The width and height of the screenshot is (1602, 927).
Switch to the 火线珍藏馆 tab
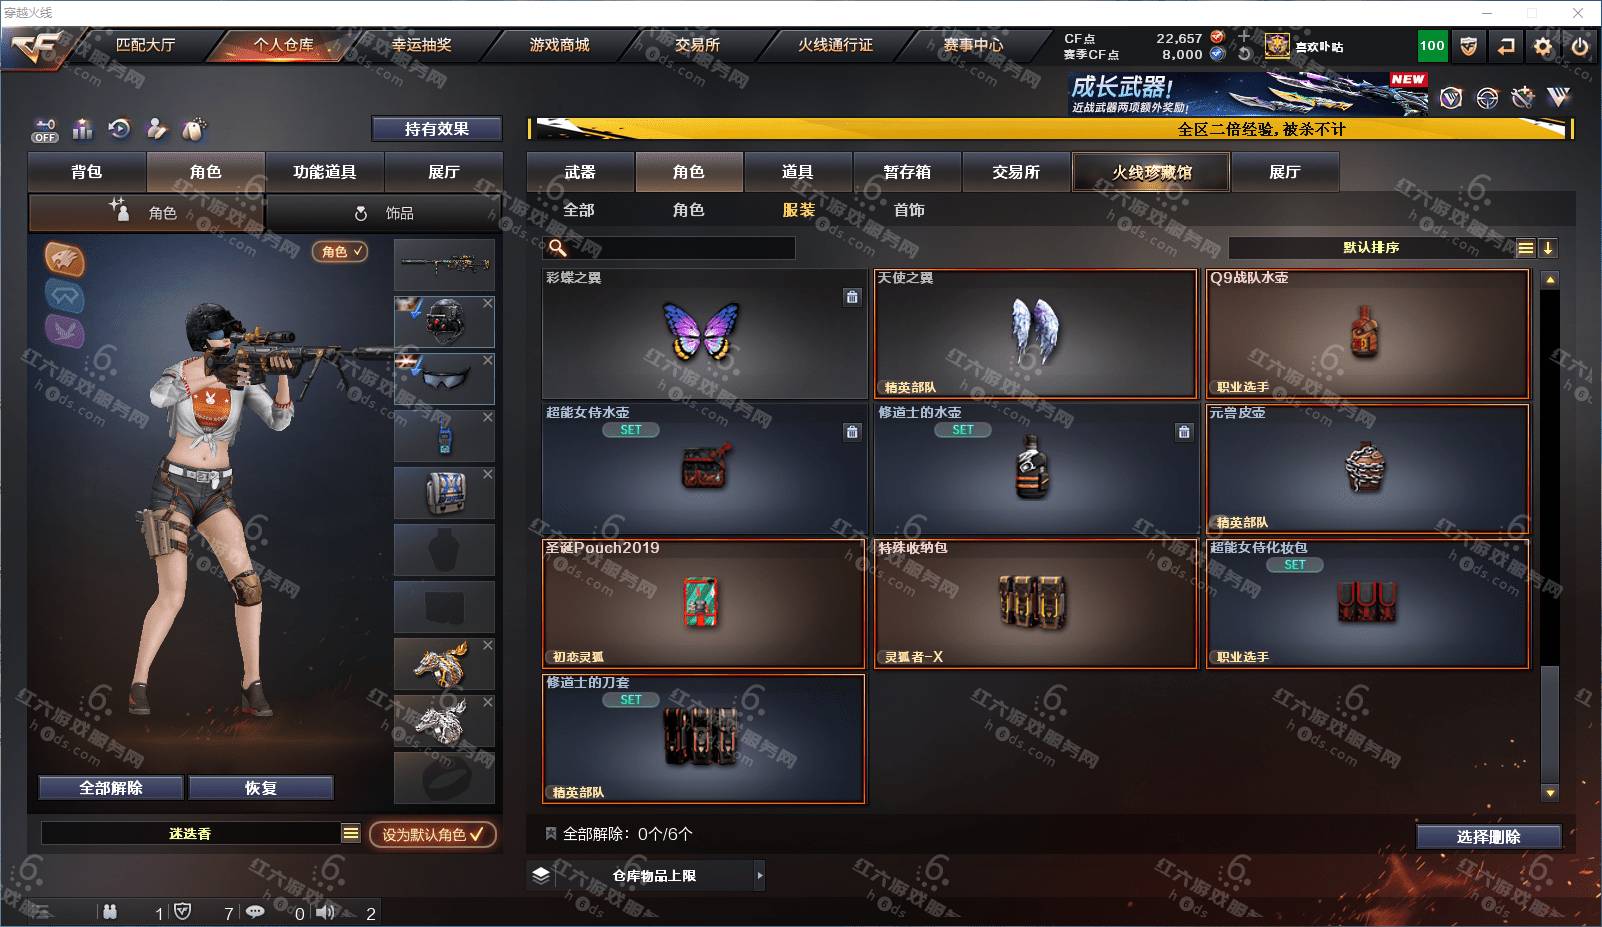point(1151,172)
